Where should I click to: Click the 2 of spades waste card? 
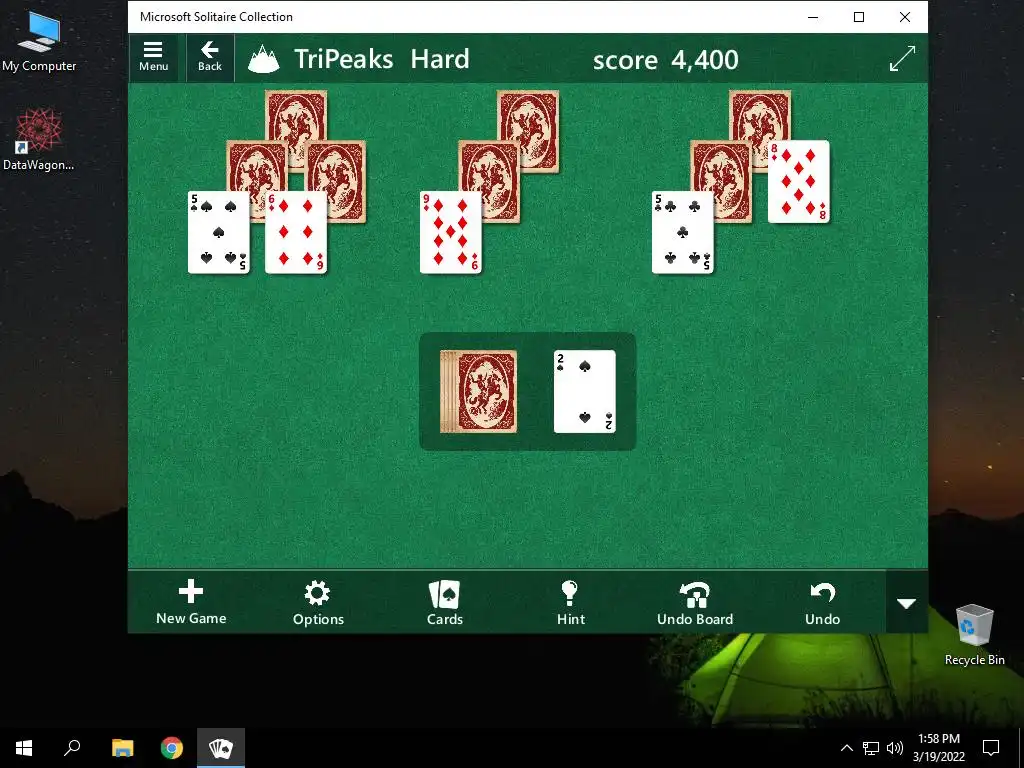pyautogui.click(x=584, y=391)
